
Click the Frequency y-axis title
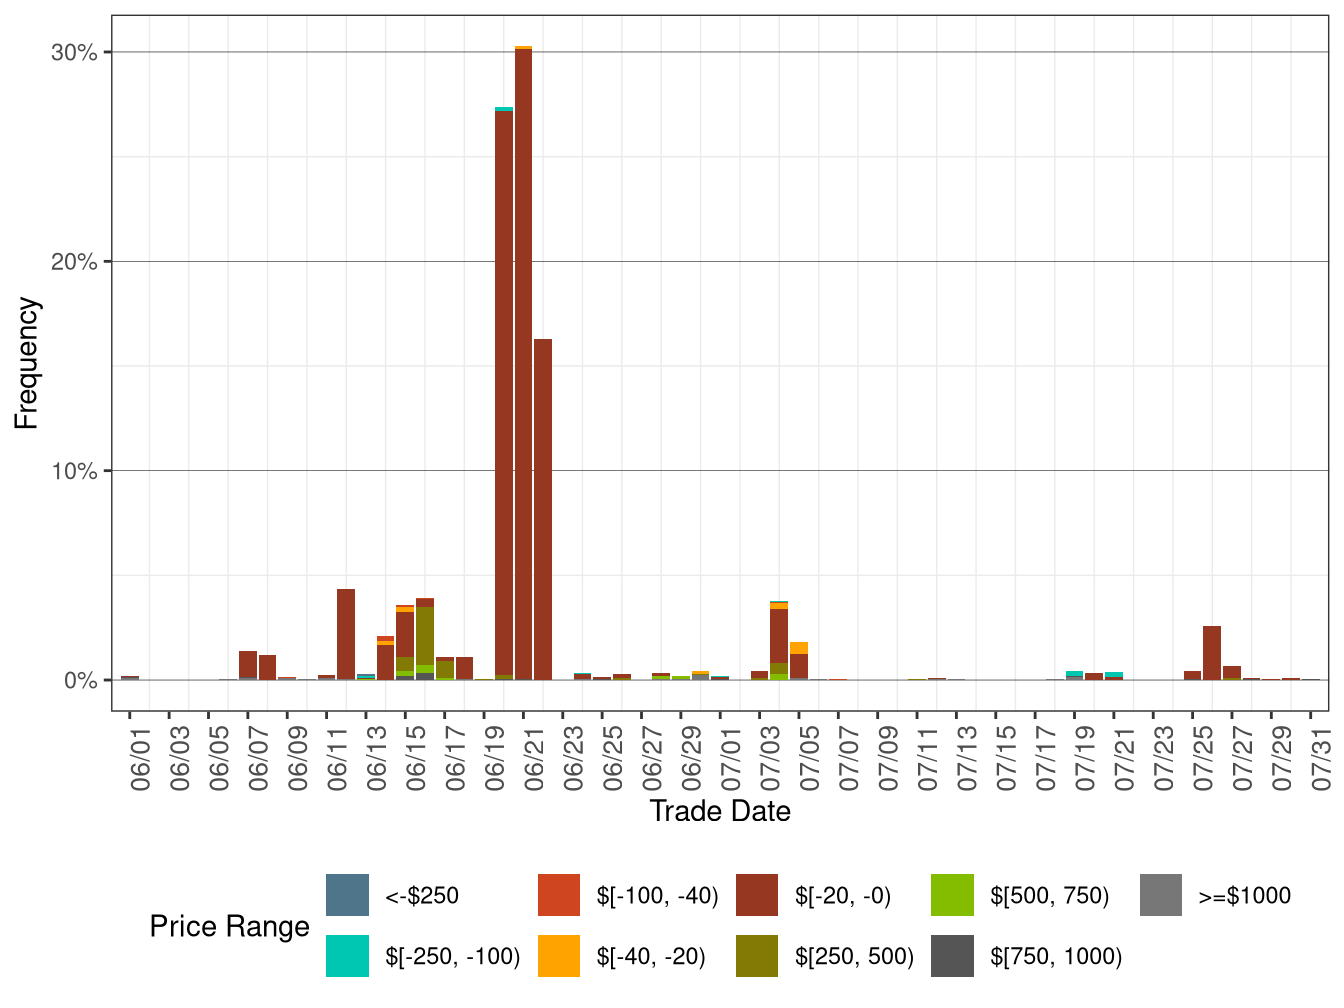click(27, 363)
